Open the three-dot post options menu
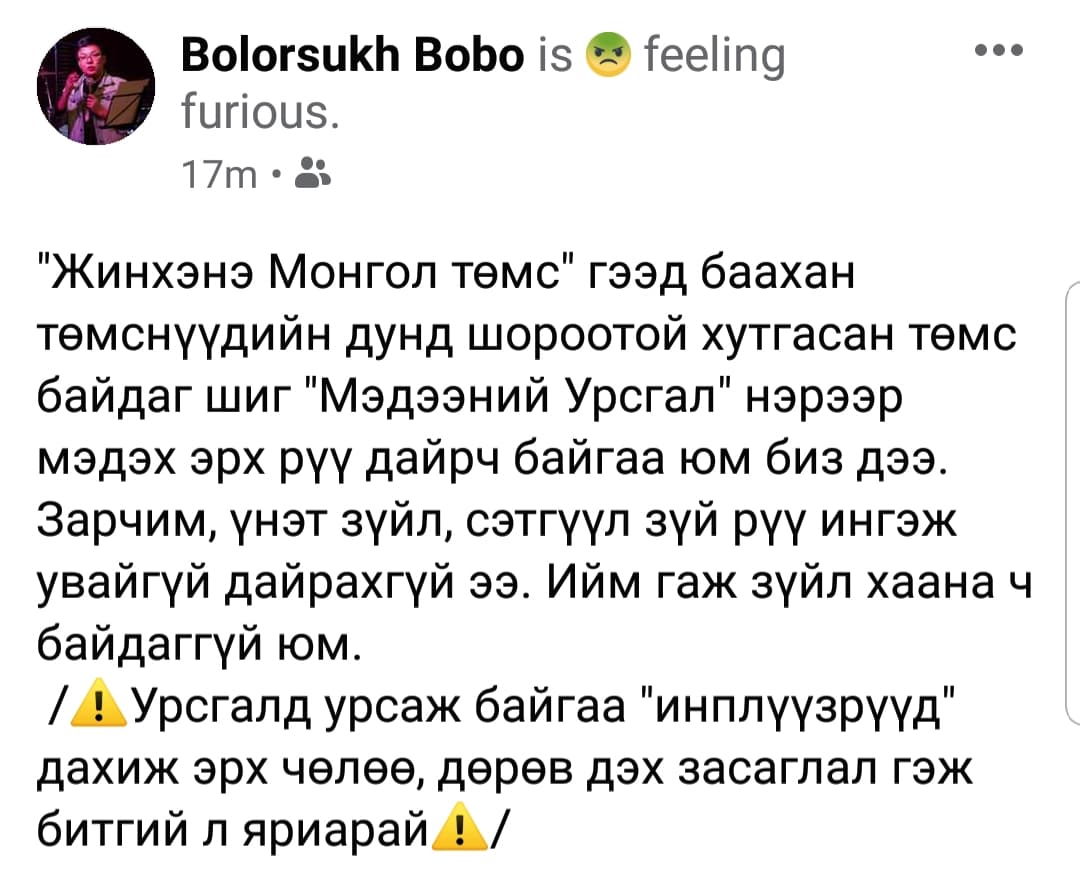This screenshot has height=887, width=1080. (x=999, y=51)
